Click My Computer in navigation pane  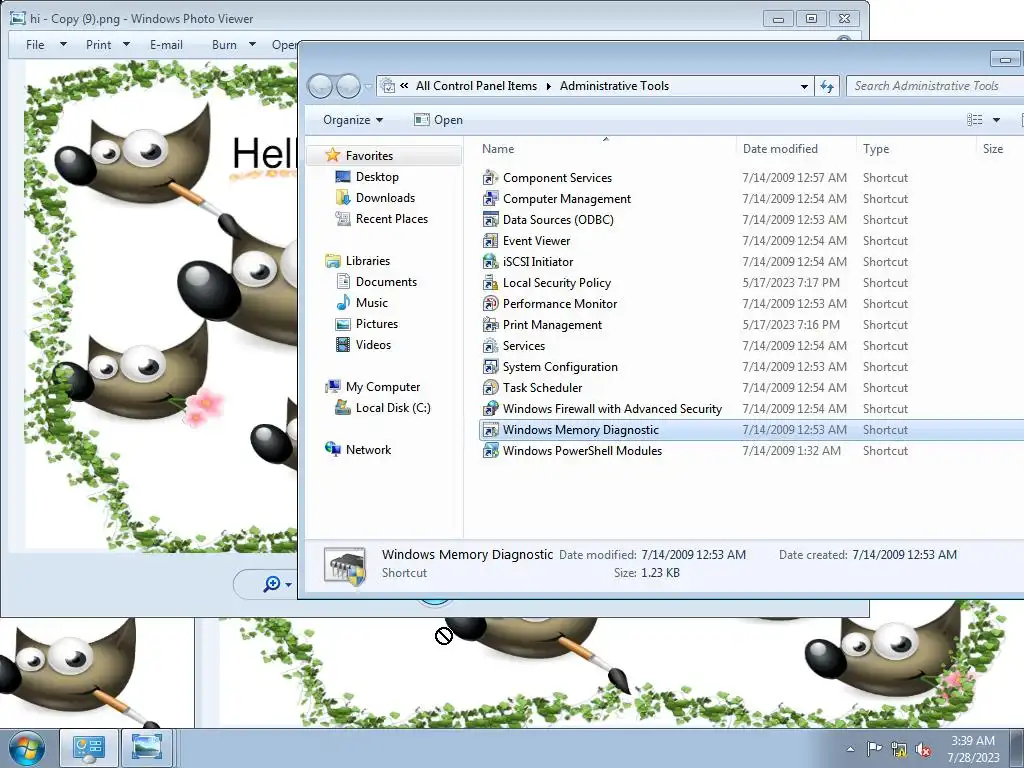pos(383,387)
